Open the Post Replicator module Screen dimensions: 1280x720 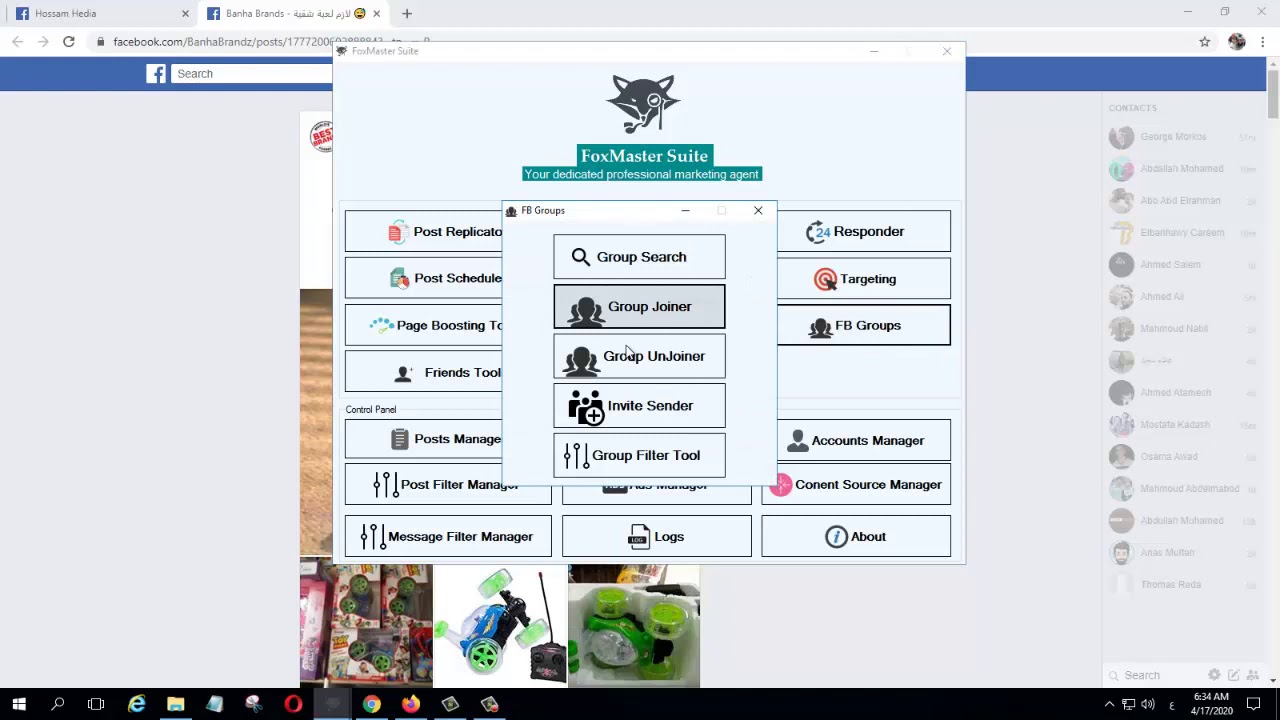pos(424,232)
